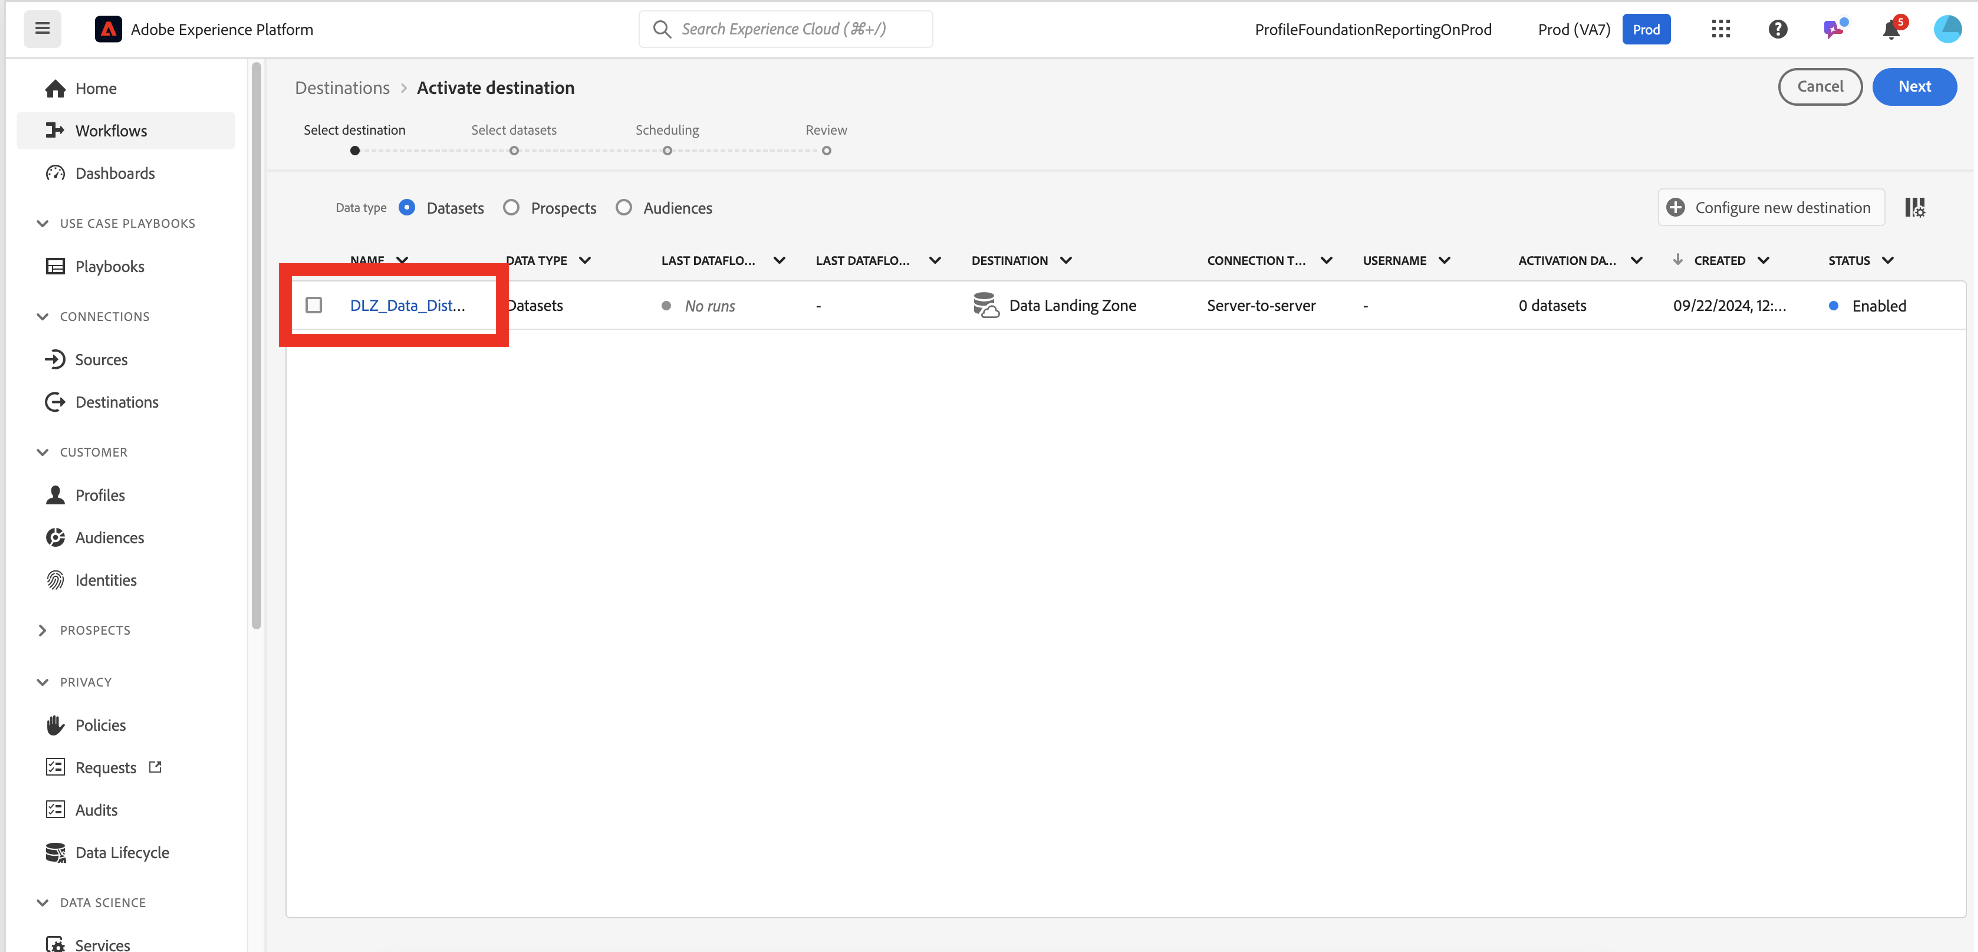Click the Search Experience Cloud field
This screenshot has width=1978, height=952.
pos(785,29)
